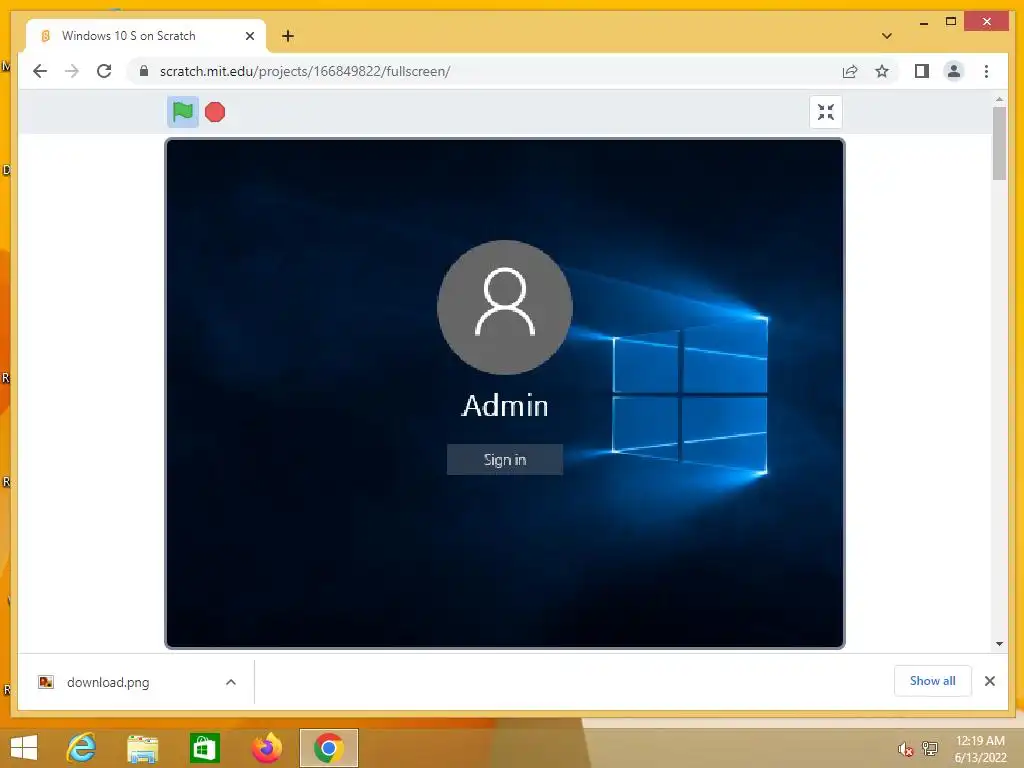The width and height of the screenshot is (1024, 768).
Task: Click the Admin user avatar
Action: pyautogui.click(x=505, y=307)
